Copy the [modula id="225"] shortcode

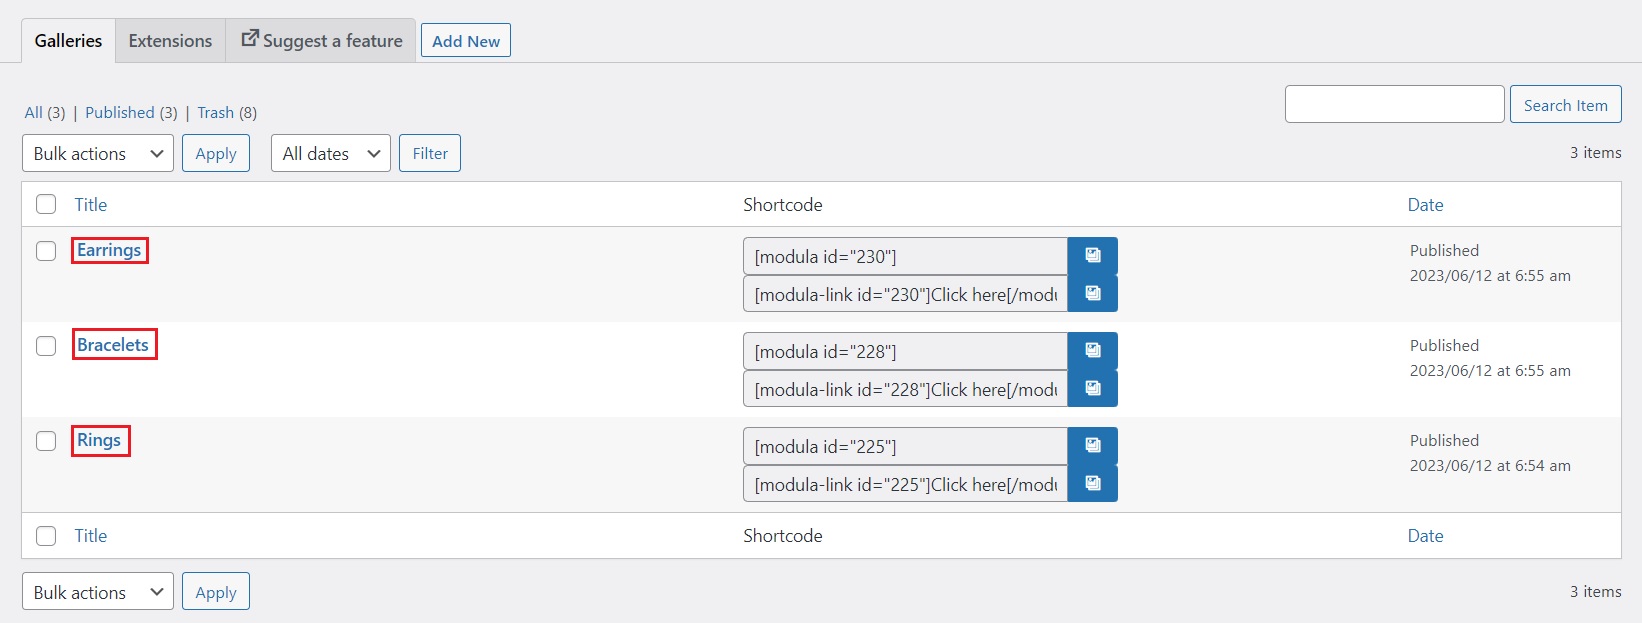coord(1092,446)
